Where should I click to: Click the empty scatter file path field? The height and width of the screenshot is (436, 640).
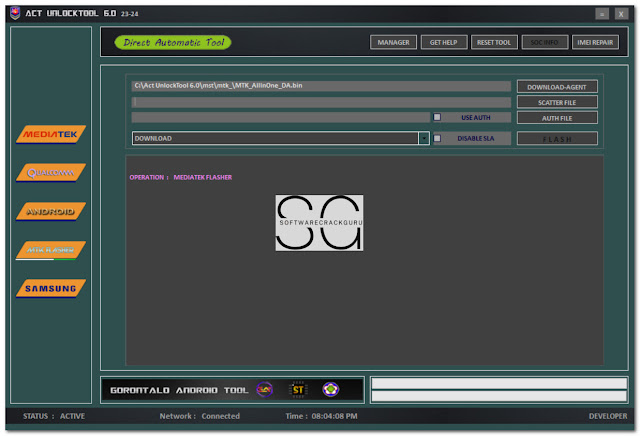coord(321,102)
